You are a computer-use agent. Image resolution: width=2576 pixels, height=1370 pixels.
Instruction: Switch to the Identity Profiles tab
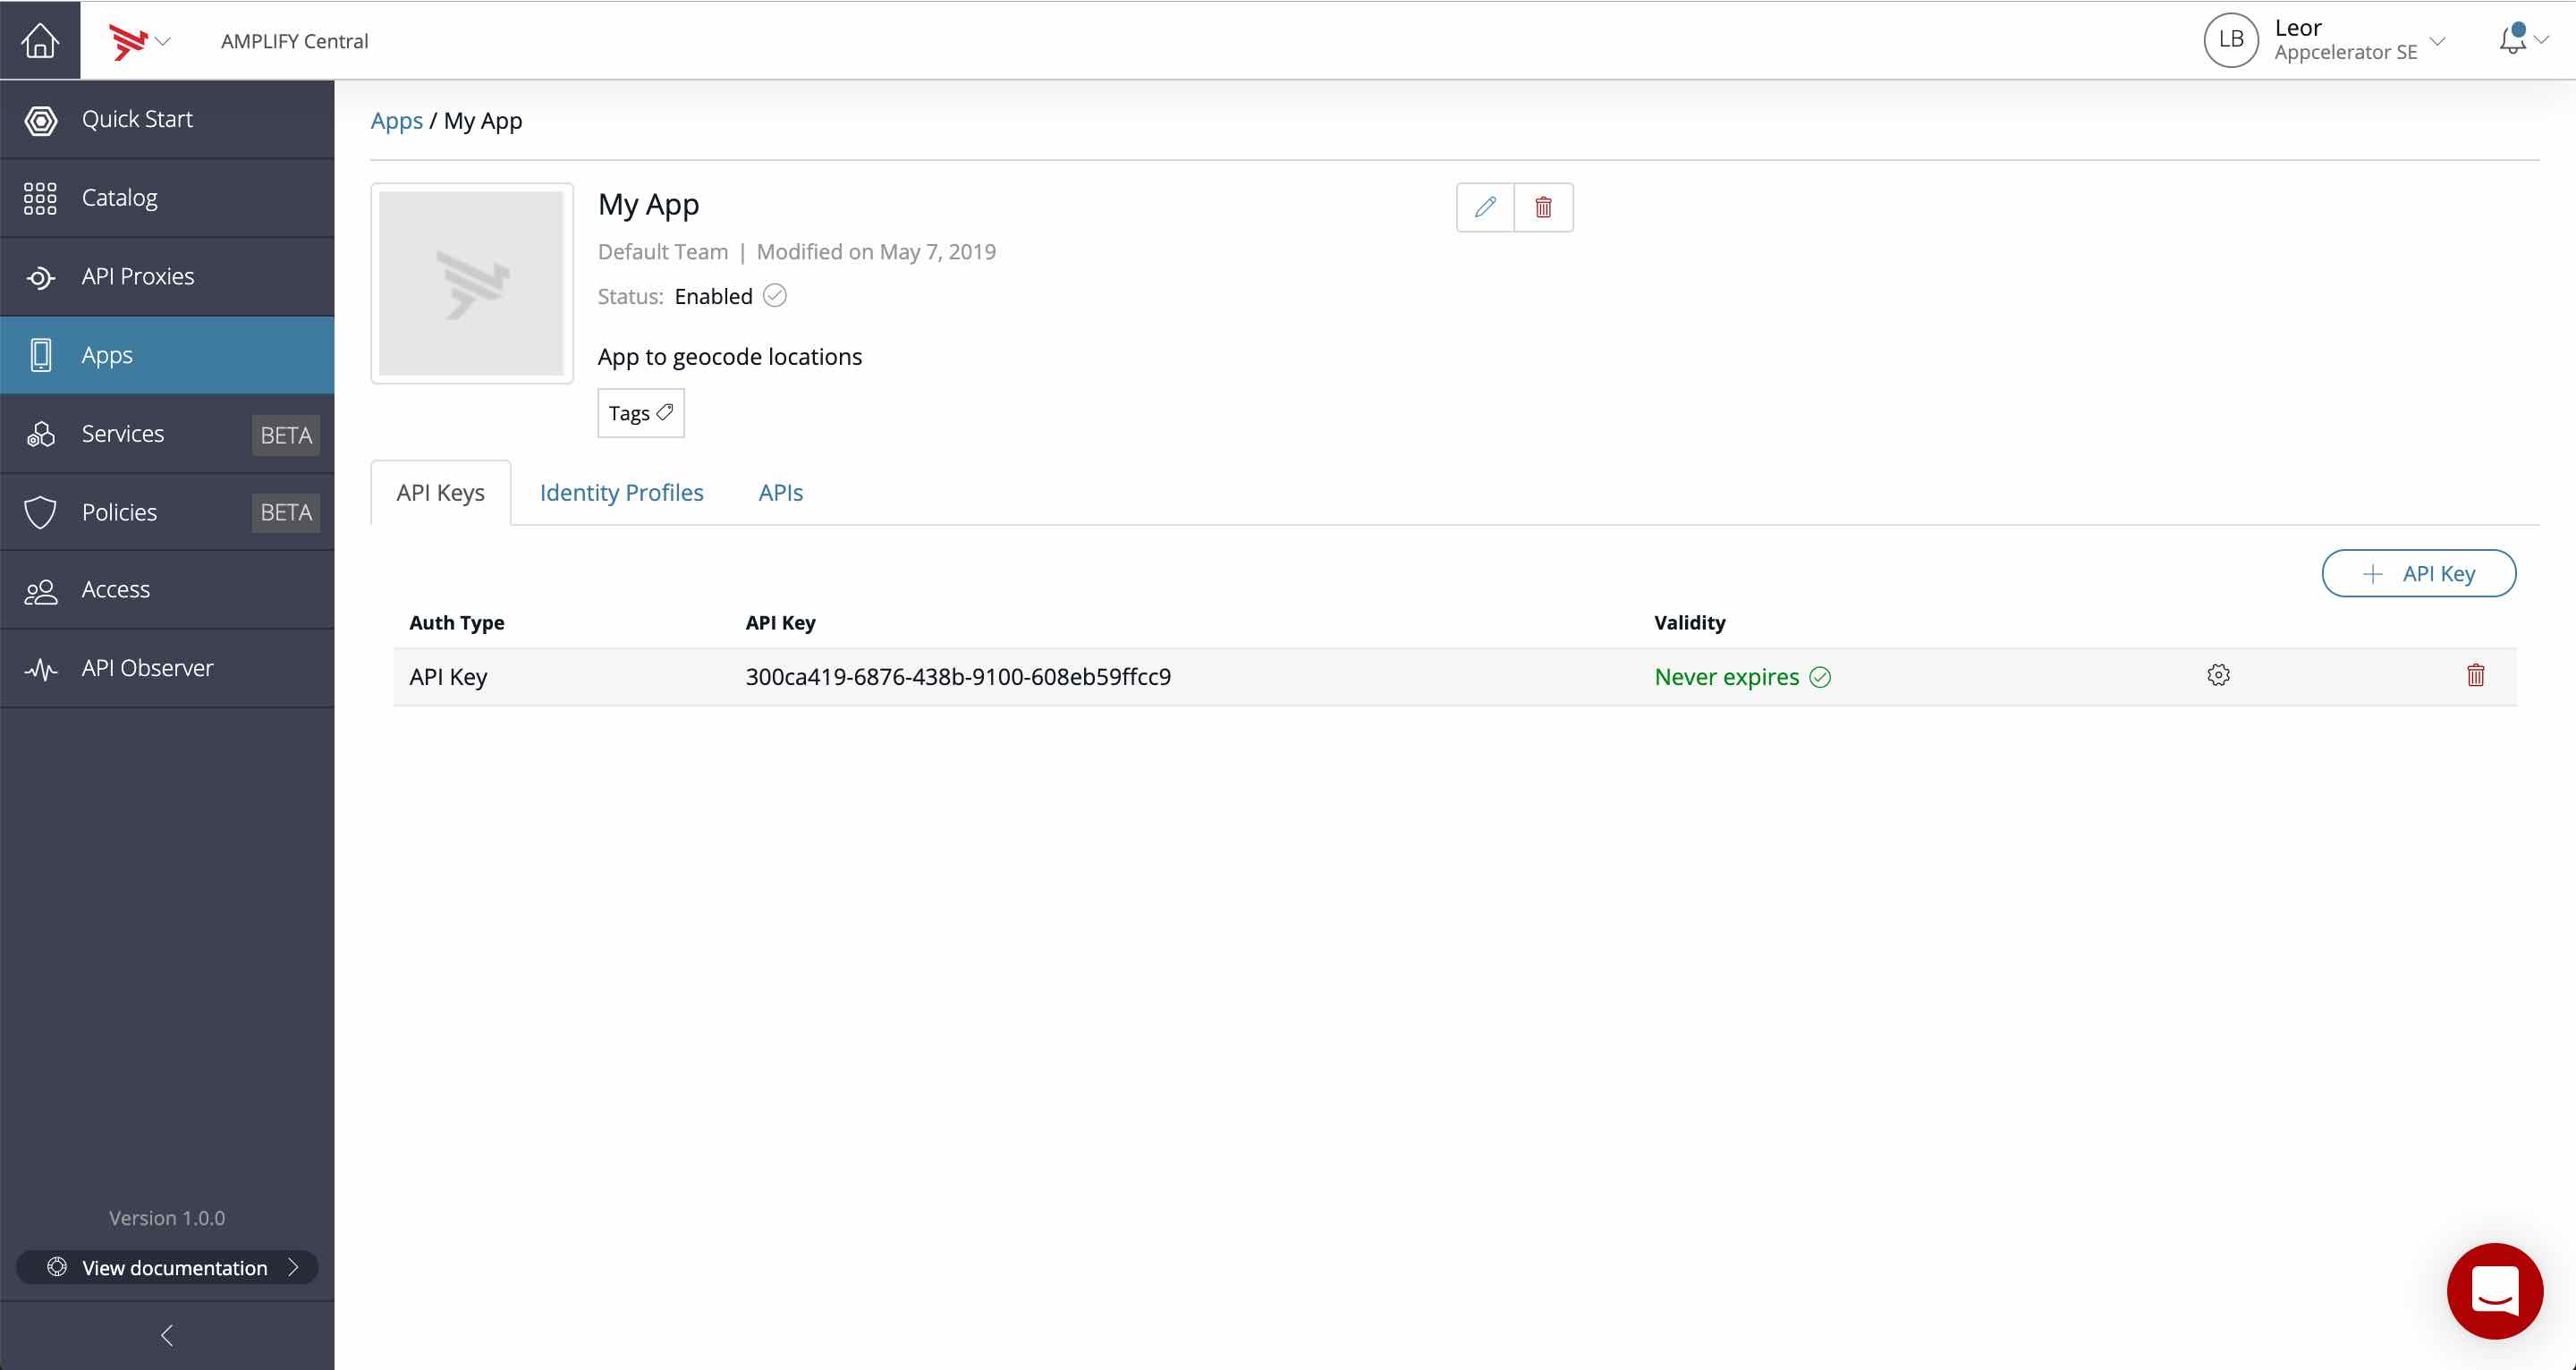[622, 493]
